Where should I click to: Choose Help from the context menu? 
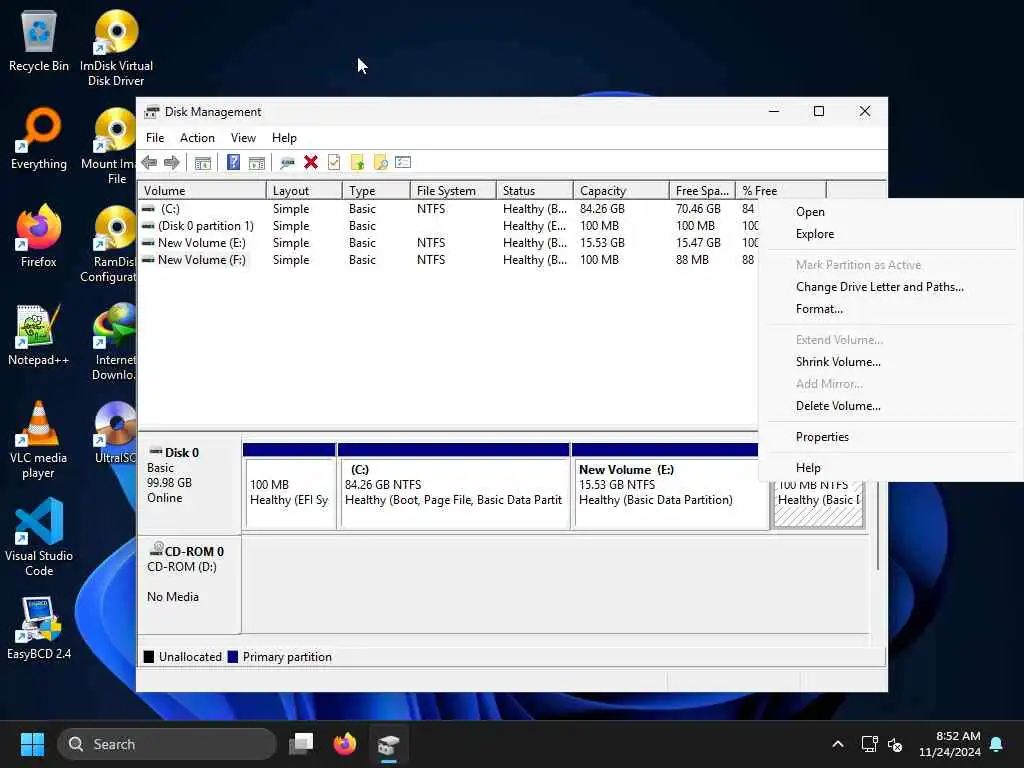click(x=891, y=468)
